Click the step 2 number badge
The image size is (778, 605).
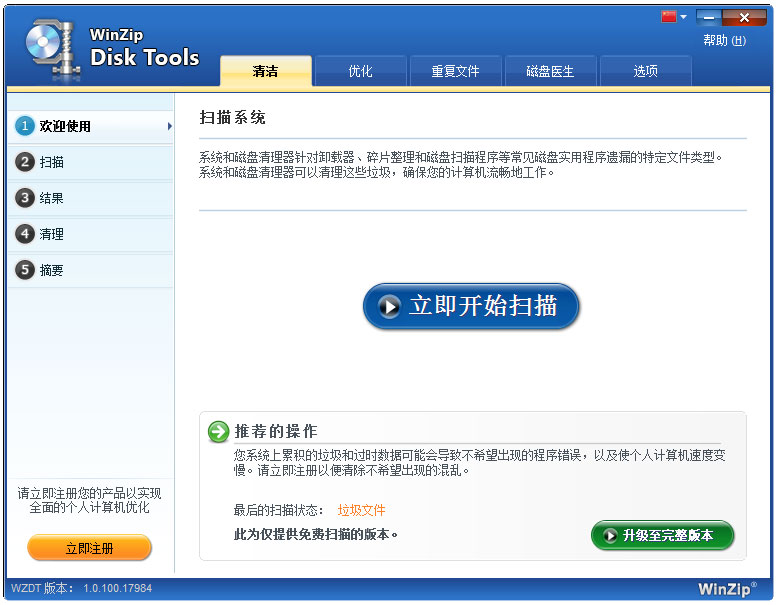(x=24, y=162)
